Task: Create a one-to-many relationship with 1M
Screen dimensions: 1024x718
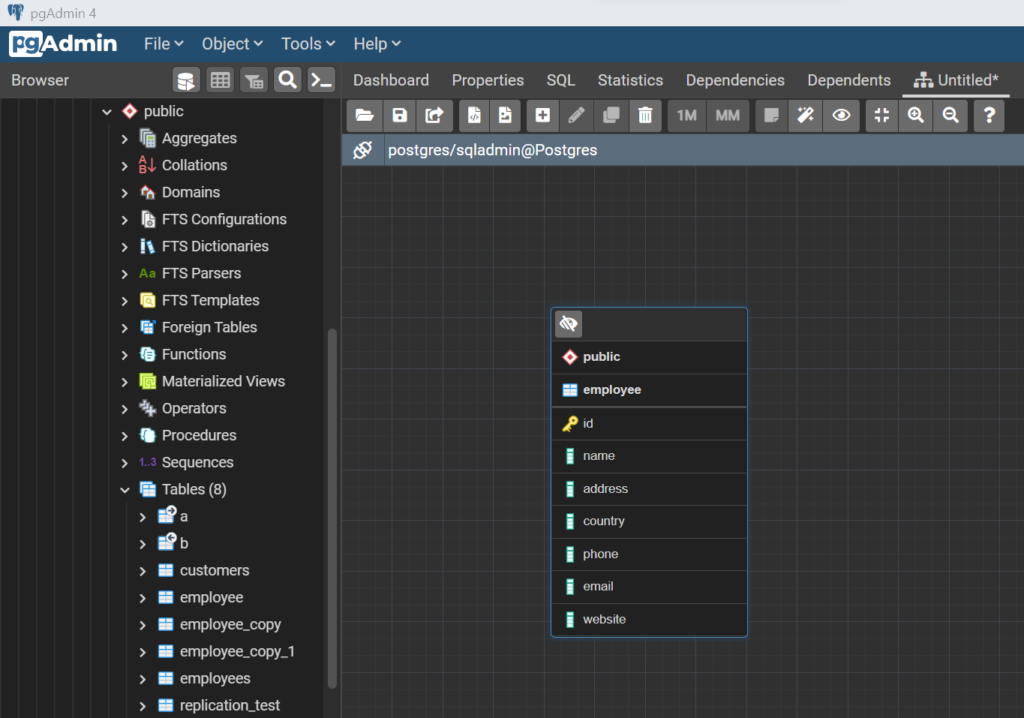Action: point(686,115)
